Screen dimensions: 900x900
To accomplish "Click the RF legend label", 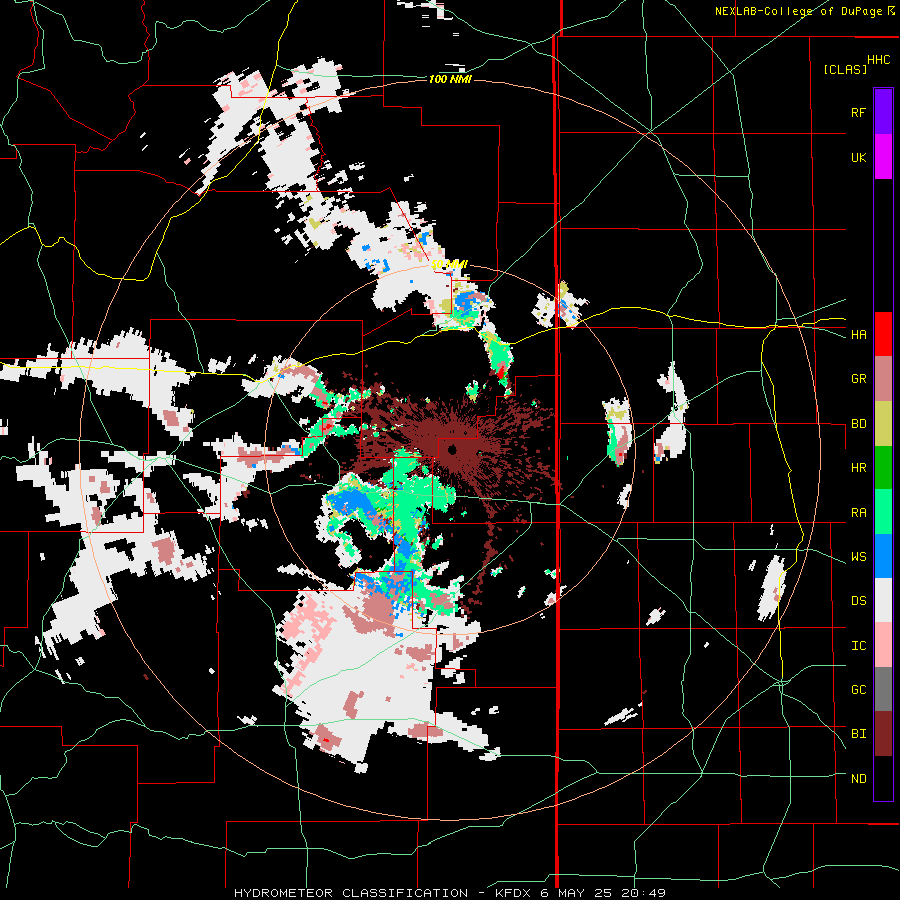I will [858, 112].
